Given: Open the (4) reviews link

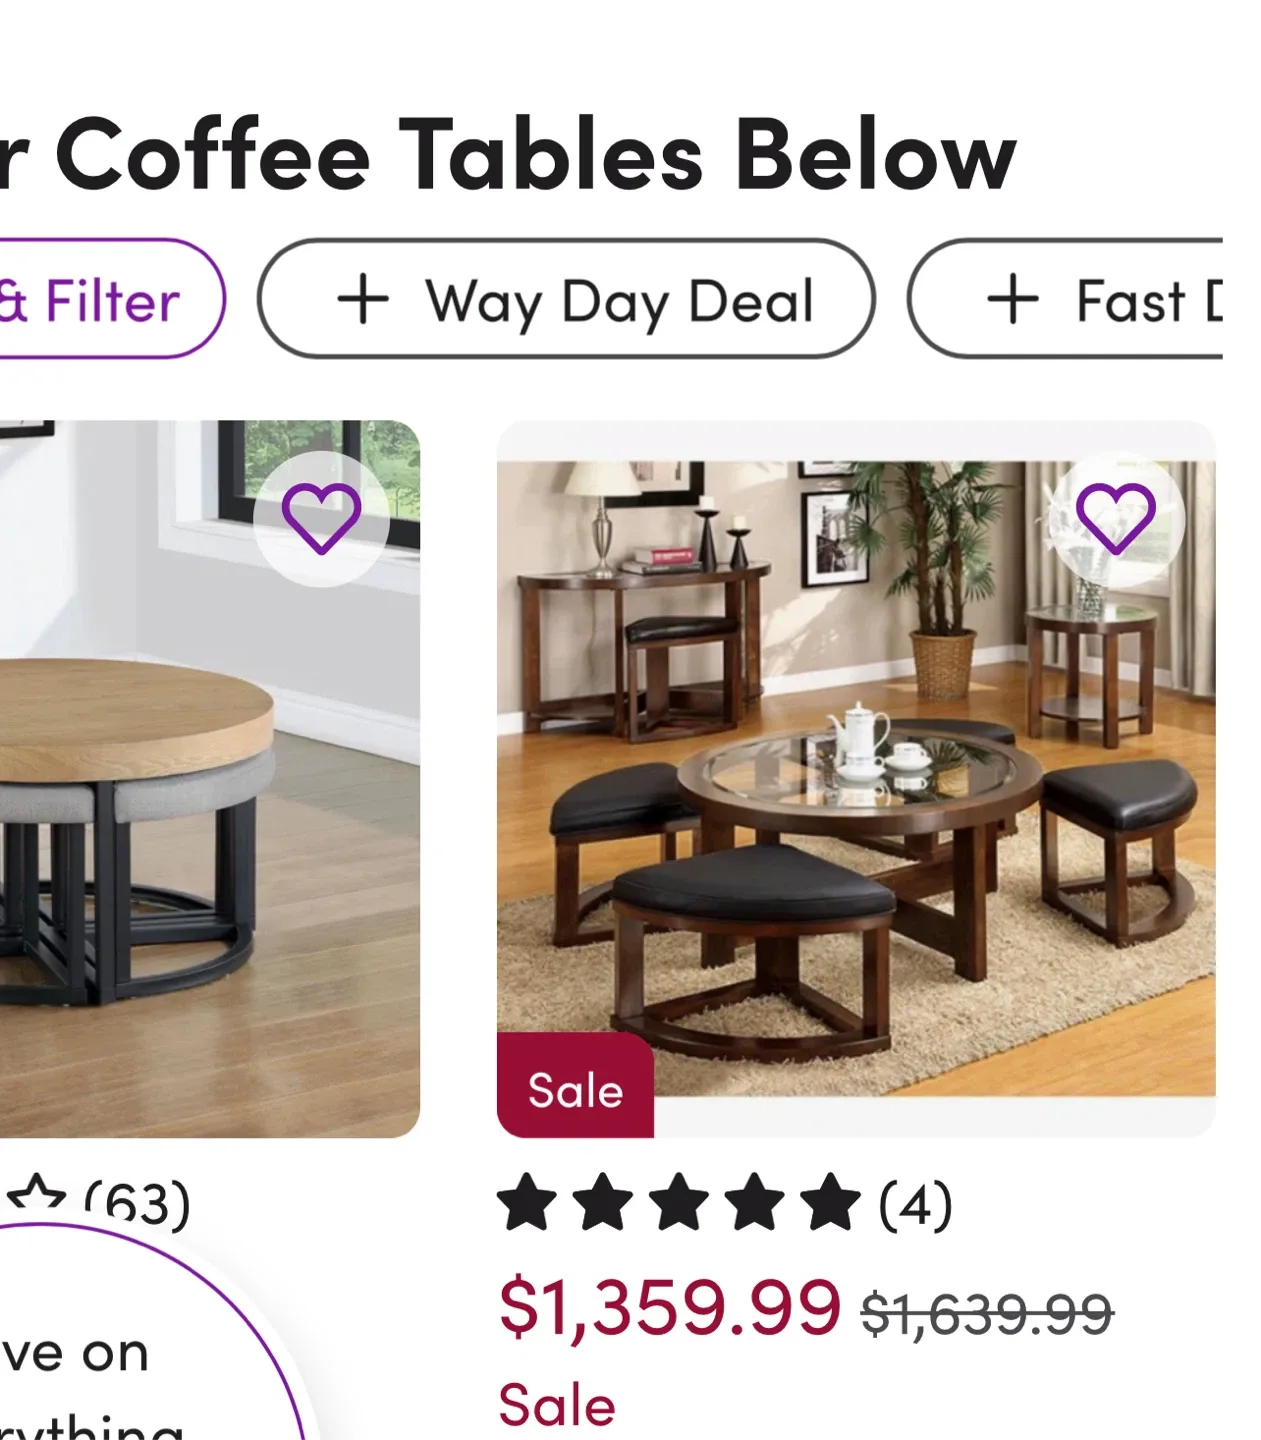Looking at the screenshot, I should click(x=916, y=1204).
